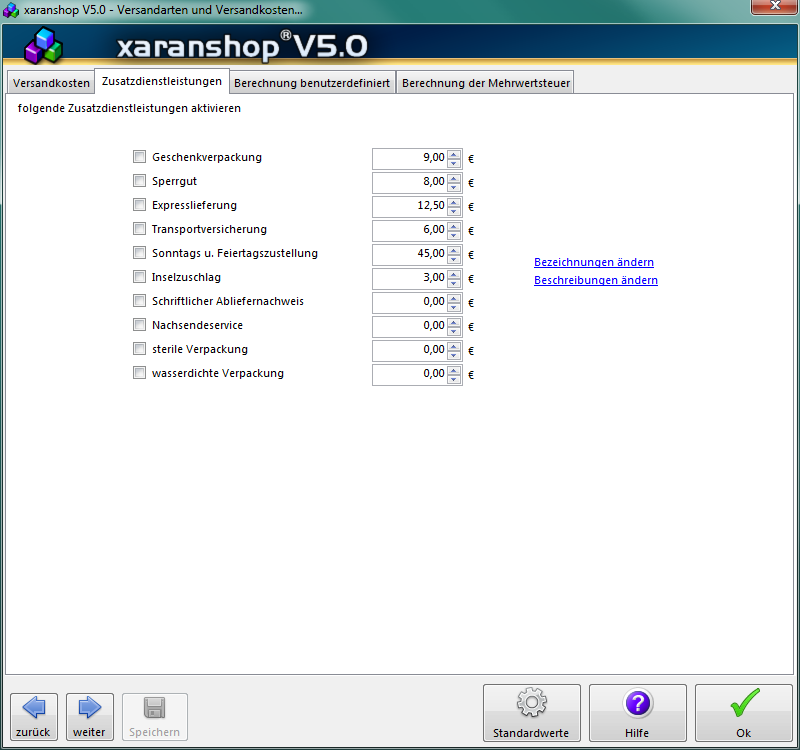Open Berechnung der Mehrwertsteuer tab
800x750 pixels.
pyautogui.click(x=486, y=83)
